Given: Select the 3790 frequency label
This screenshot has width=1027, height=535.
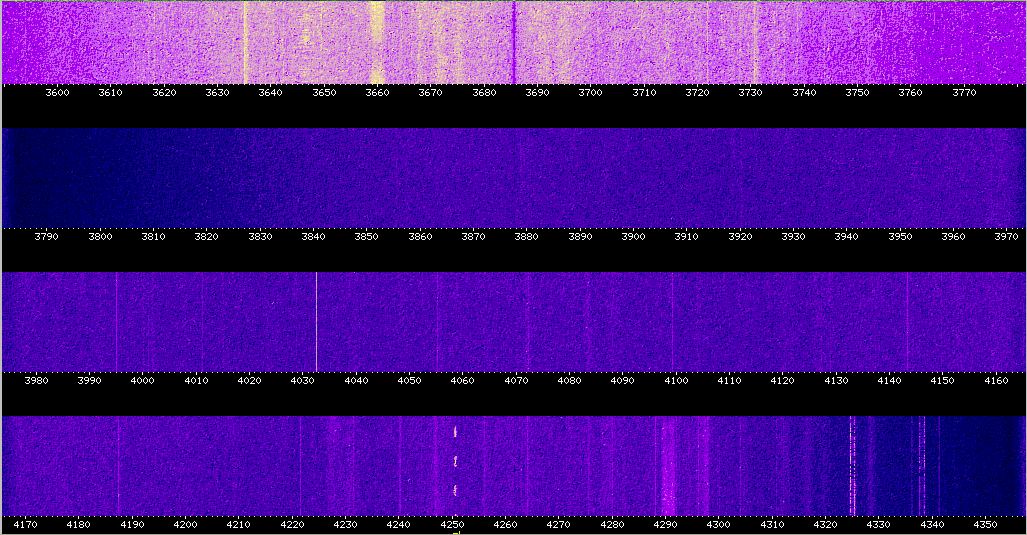Looking at the screenshot, I should (47, 237).
